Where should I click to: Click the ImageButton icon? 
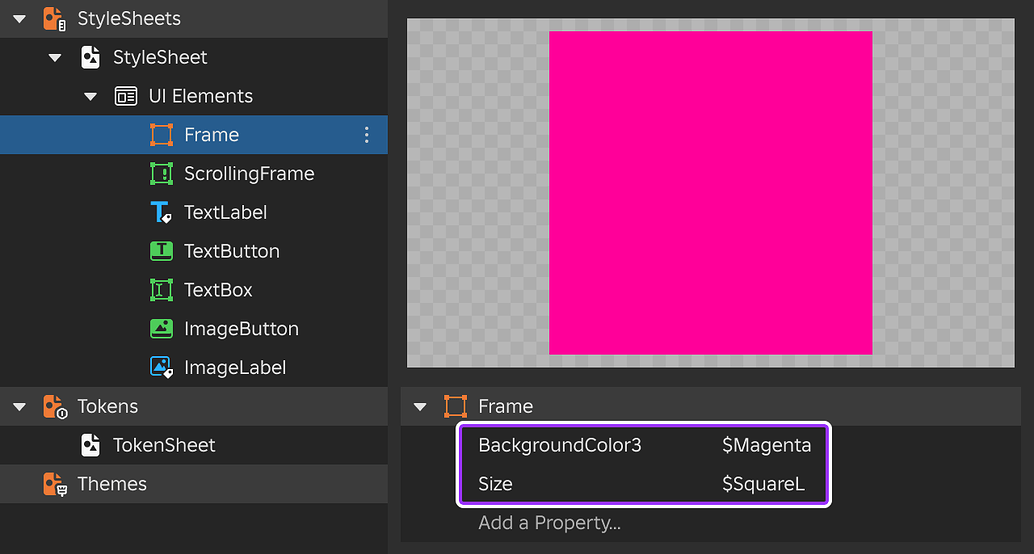tap(162, 328)
